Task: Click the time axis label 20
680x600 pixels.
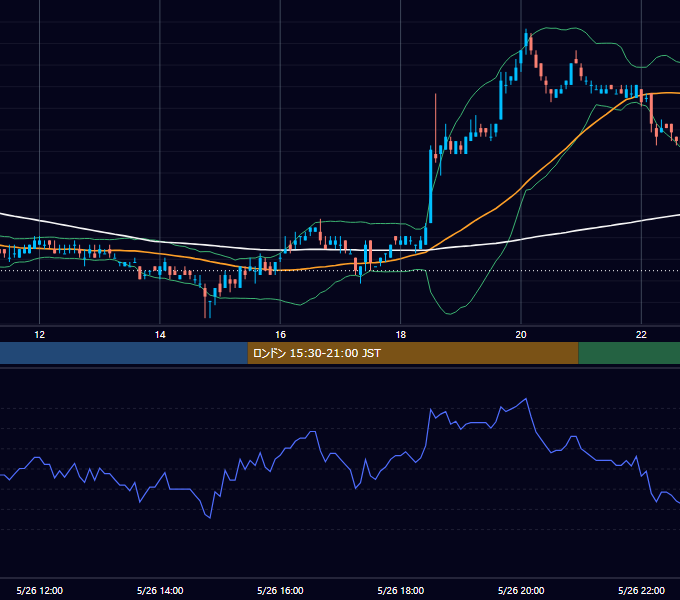Action: click(521, 335)
